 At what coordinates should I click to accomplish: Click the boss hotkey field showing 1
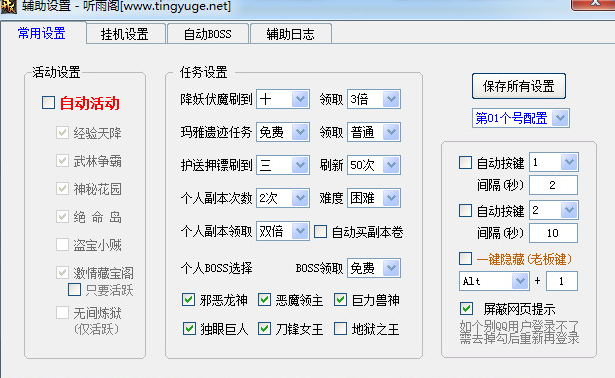coord(562,281)
